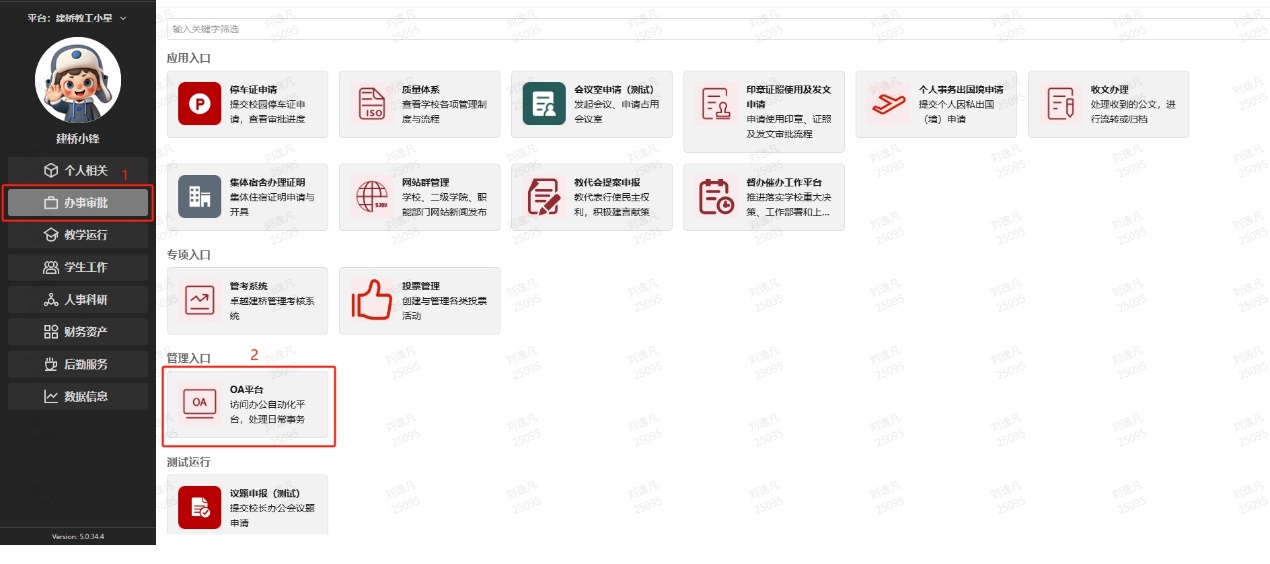This screenshot has width=1270, height=564.
Task: Select 财务资产 in the sidebar menu
Action: point(78,332)
